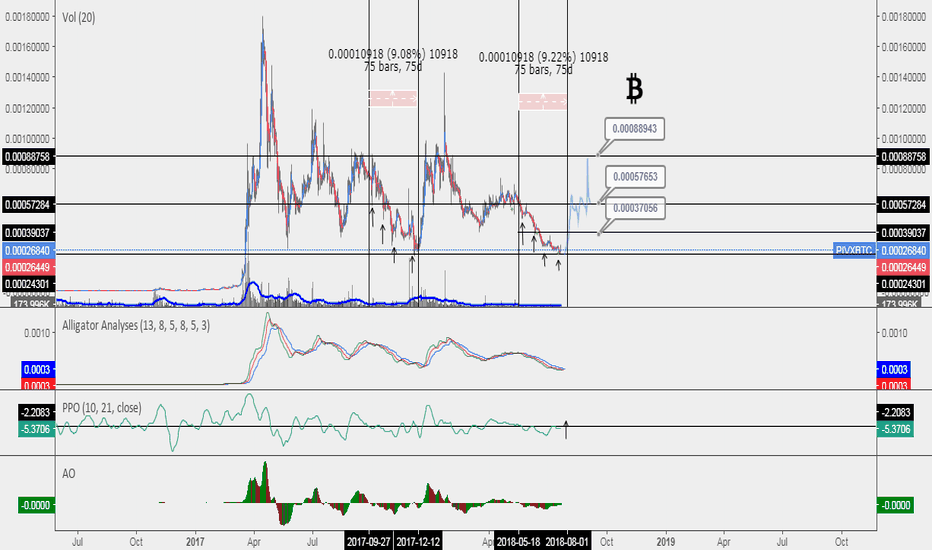Click the blue 0.0003 Alligator value on the left axis
The image size is (932, 550).
click(37, 369)
